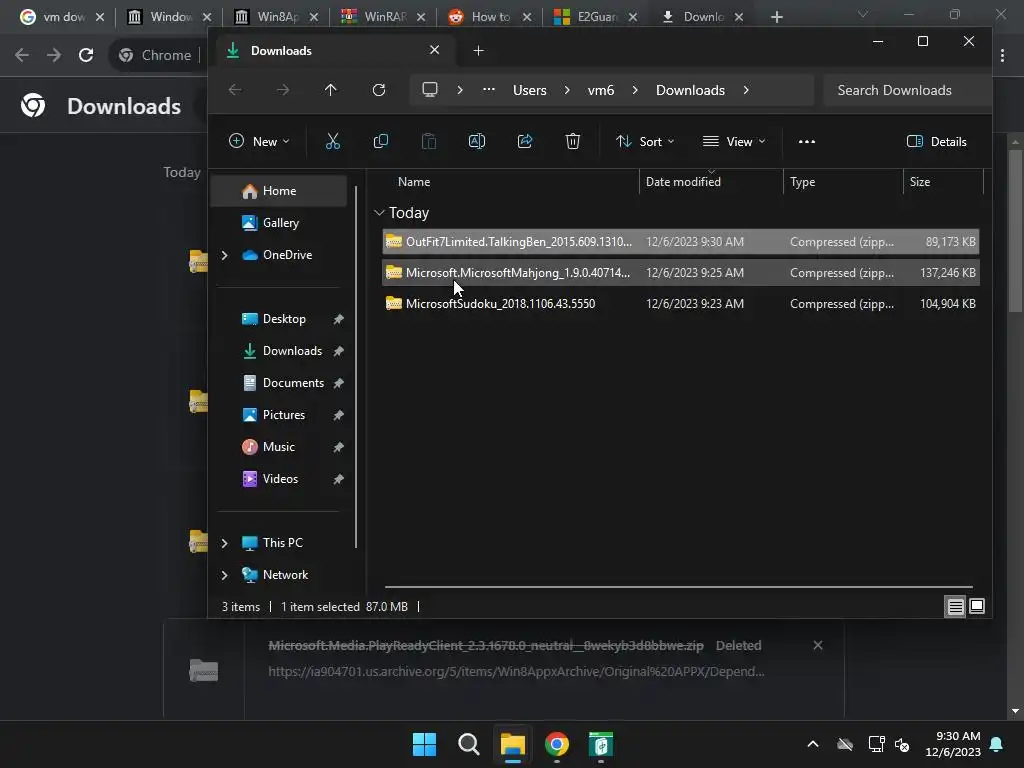
Task: Go up one folder level arrow
Action: tap(330, 90)
